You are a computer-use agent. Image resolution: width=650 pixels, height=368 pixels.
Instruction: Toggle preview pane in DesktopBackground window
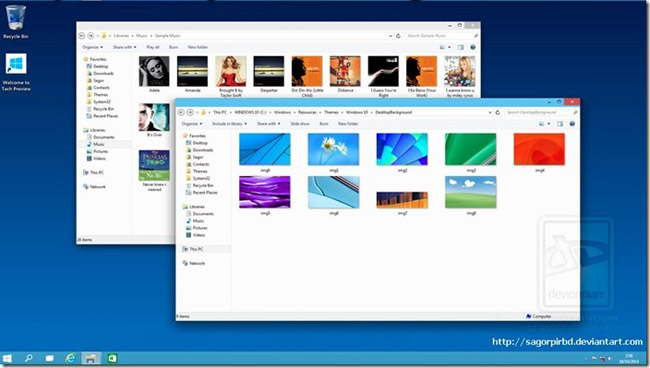pyautogui.click(x=560, y=124)
